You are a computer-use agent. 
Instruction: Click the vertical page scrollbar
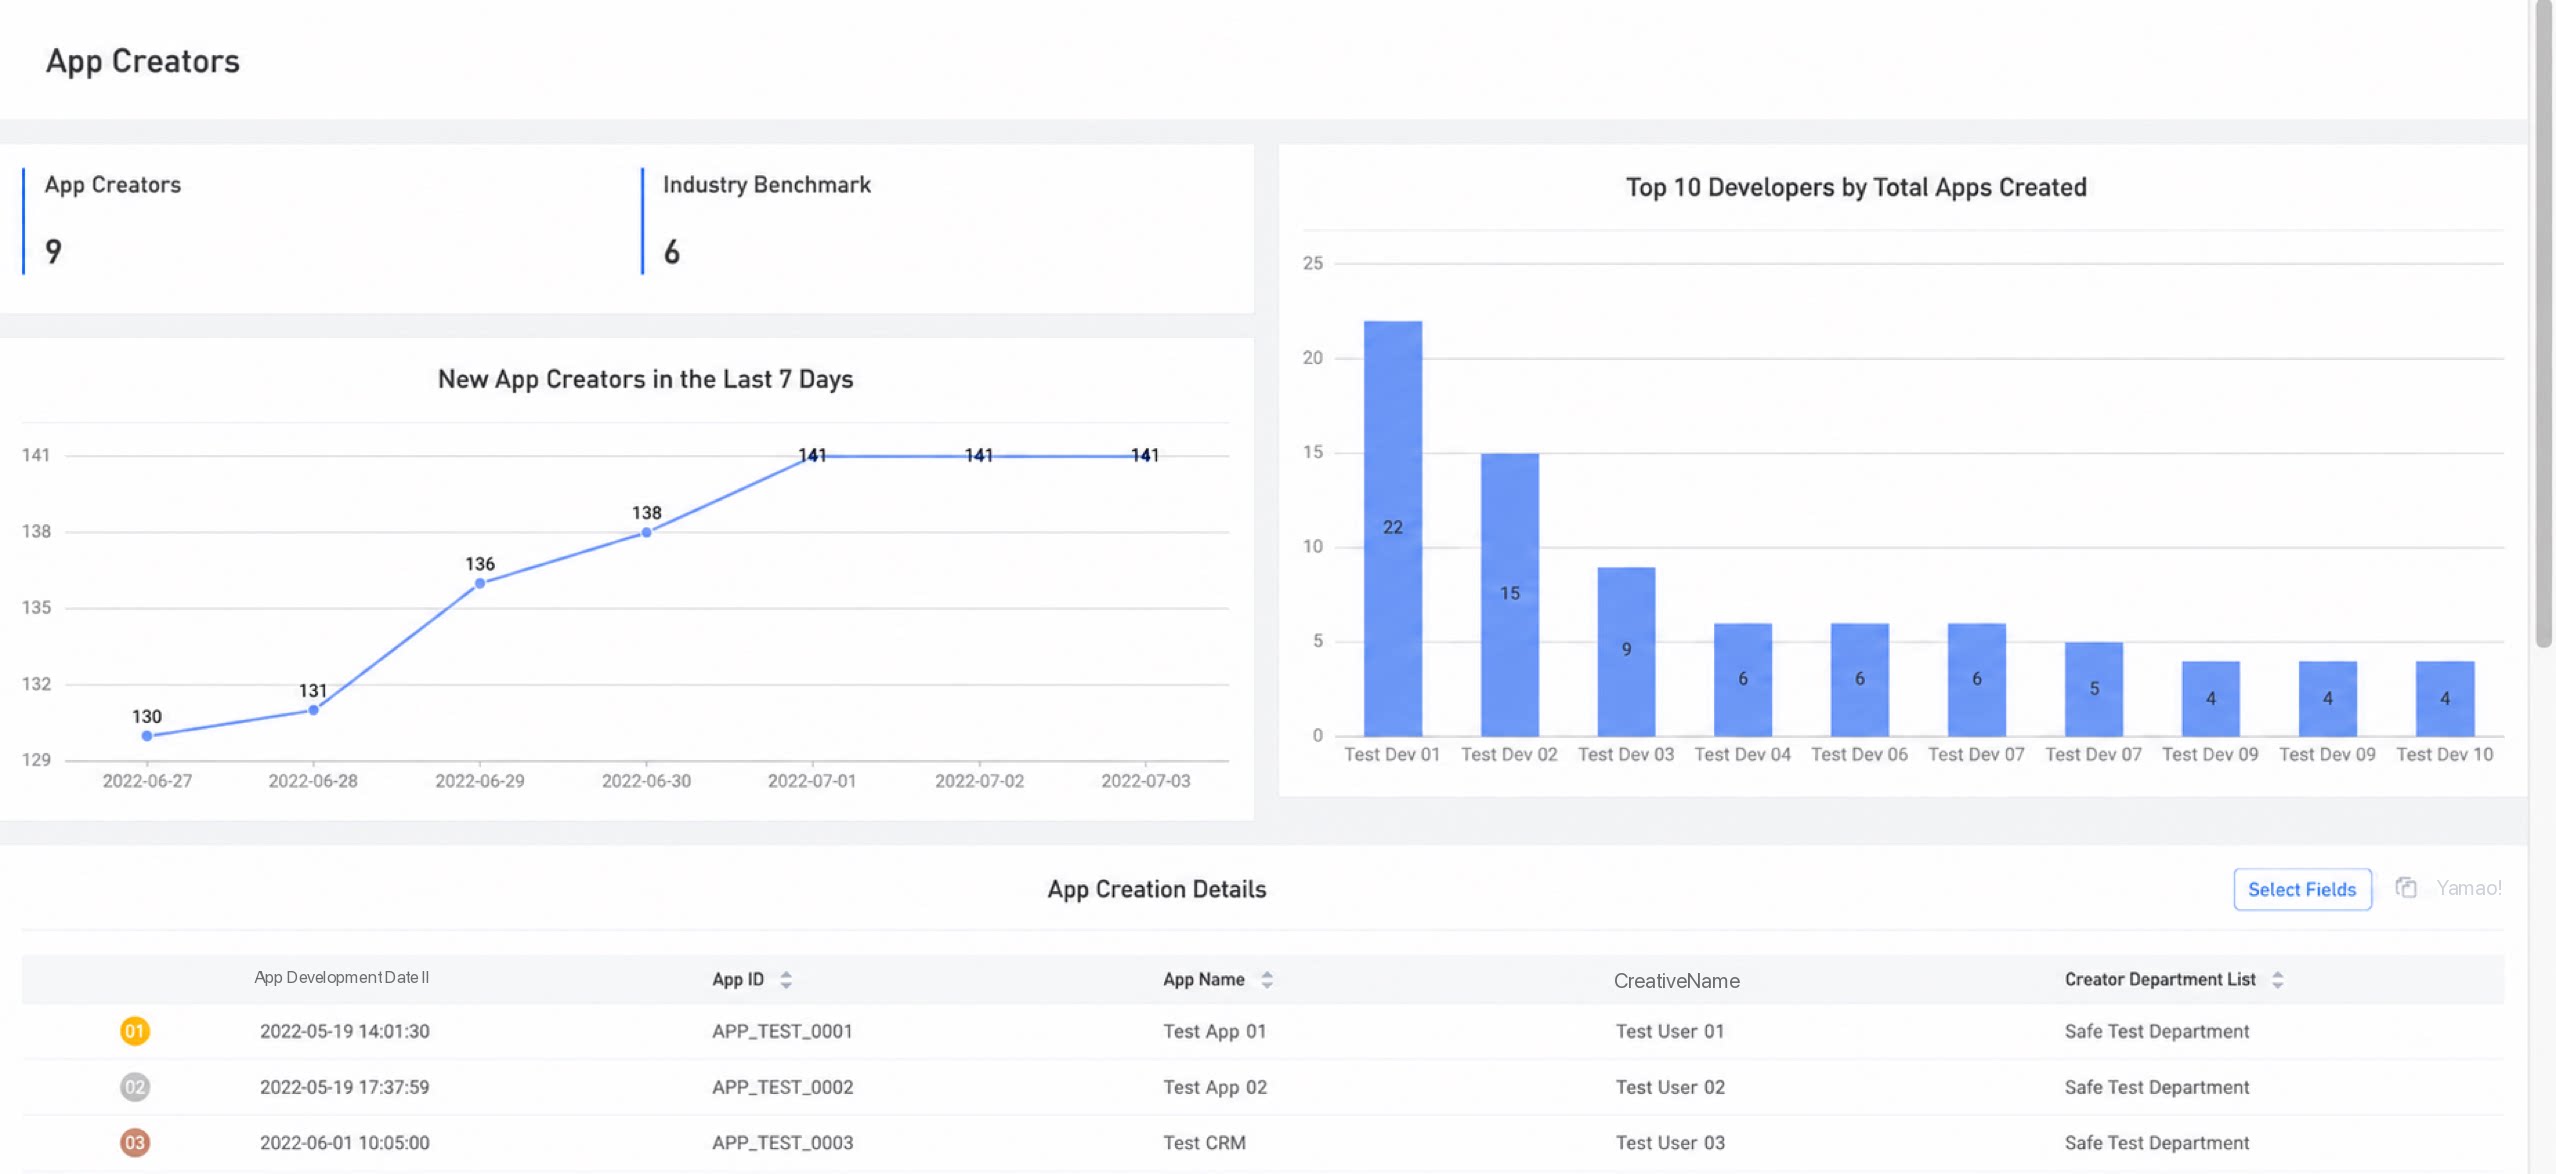(2543, 324)
